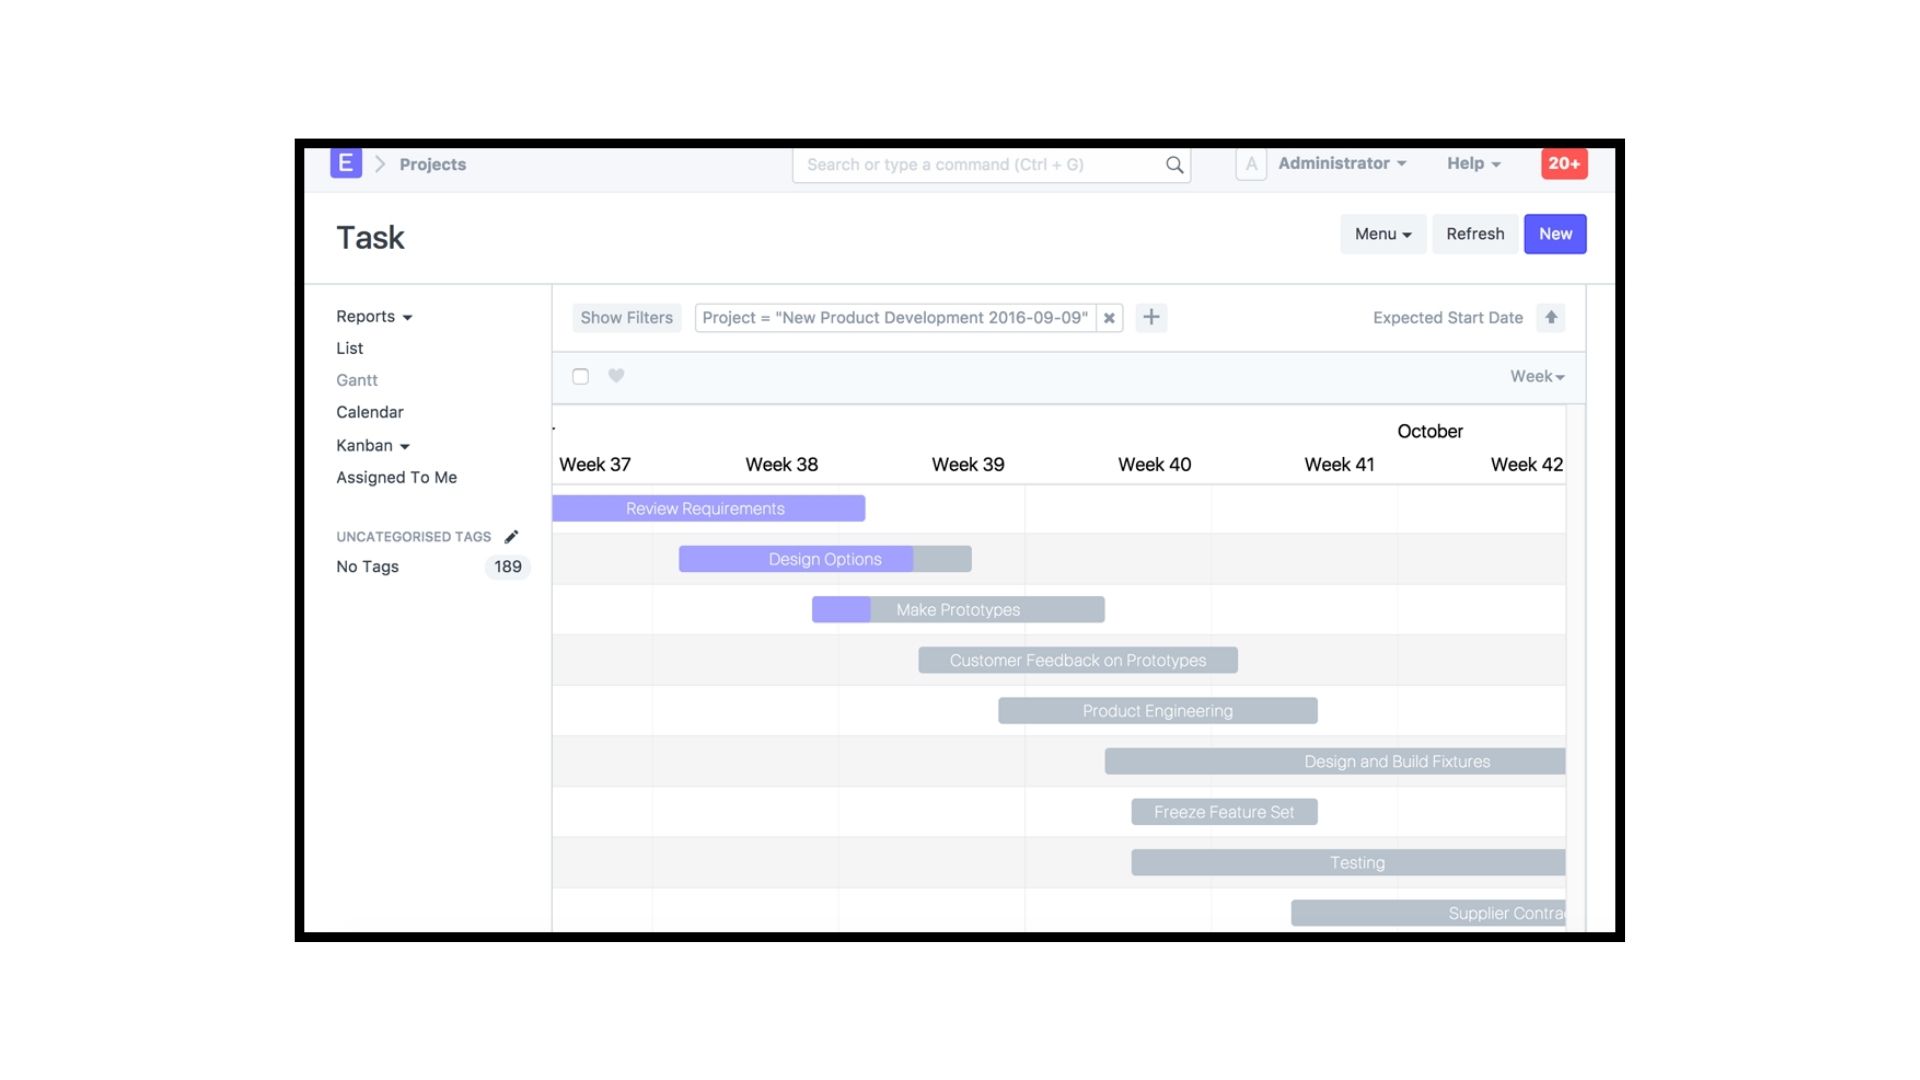
Task: Tick the select-all checkbox above the Gantt
Action: (580, 376)
